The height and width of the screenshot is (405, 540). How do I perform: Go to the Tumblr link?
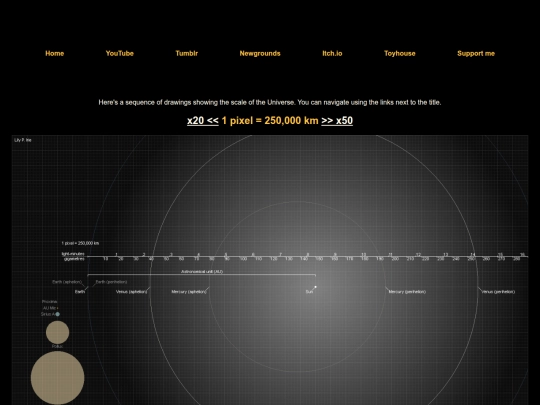tap(187, 53)
